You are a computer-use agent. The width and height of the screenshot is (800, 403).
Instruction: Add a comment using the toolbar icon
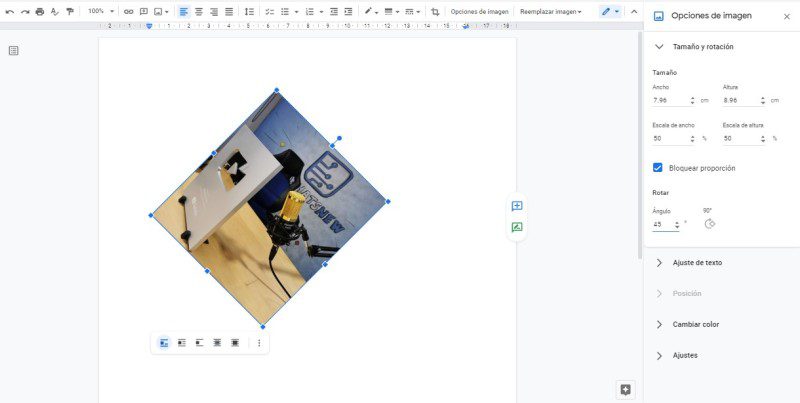tap(144, 11)
